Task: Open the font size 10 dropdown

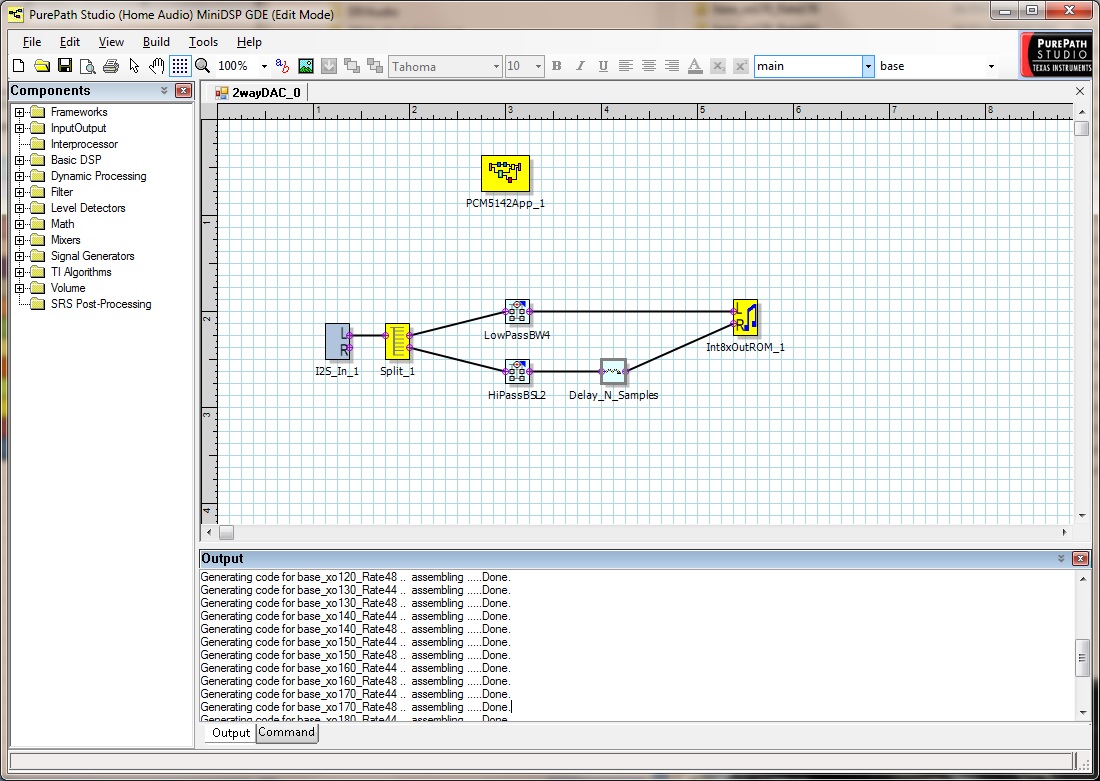Action: [x=538, y=66]
